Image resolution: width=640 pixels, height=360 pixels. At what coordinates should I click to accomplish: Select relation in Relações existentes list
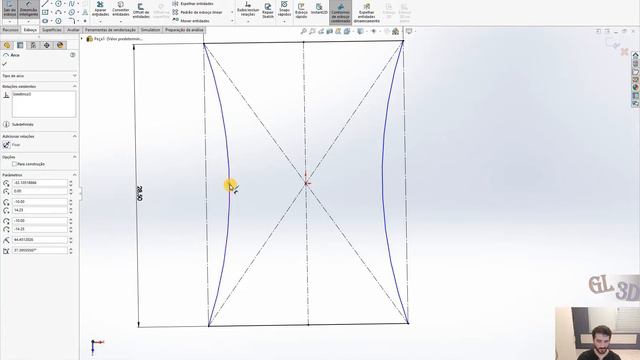[22, 94]
